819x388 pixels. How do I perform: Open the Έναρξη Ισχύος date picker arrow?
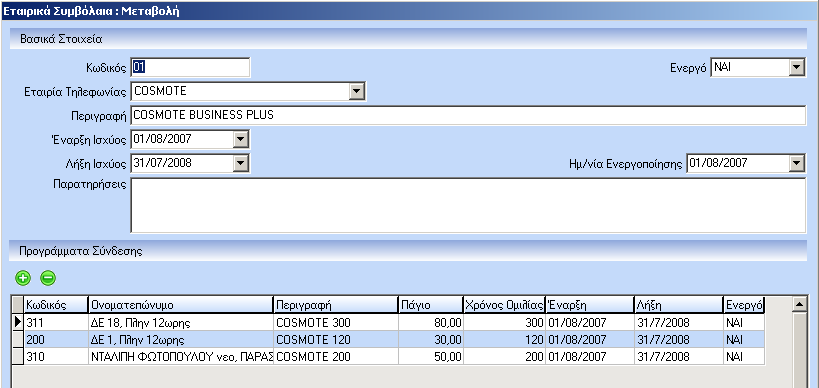[x=240, y=139]
